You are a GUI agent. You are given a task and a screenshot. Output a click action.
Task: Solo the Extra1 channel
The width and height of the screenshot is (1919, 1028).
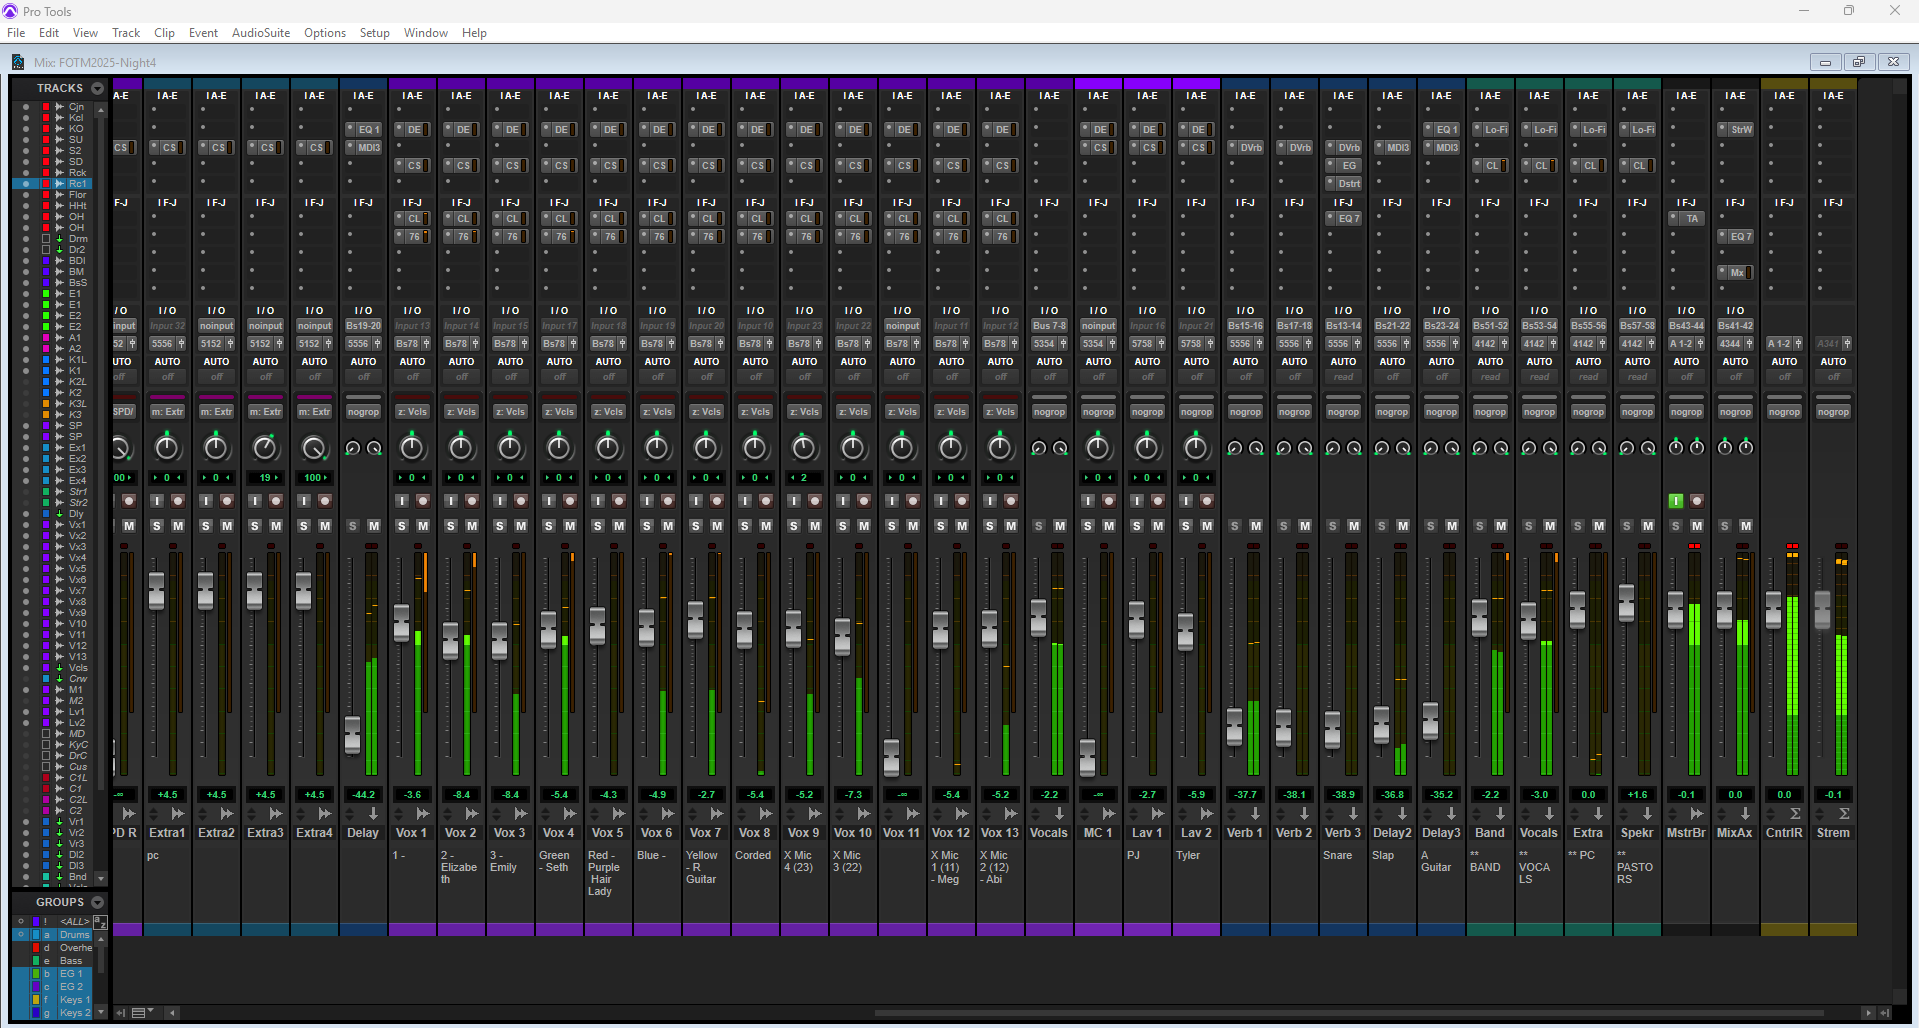(157, 526)
